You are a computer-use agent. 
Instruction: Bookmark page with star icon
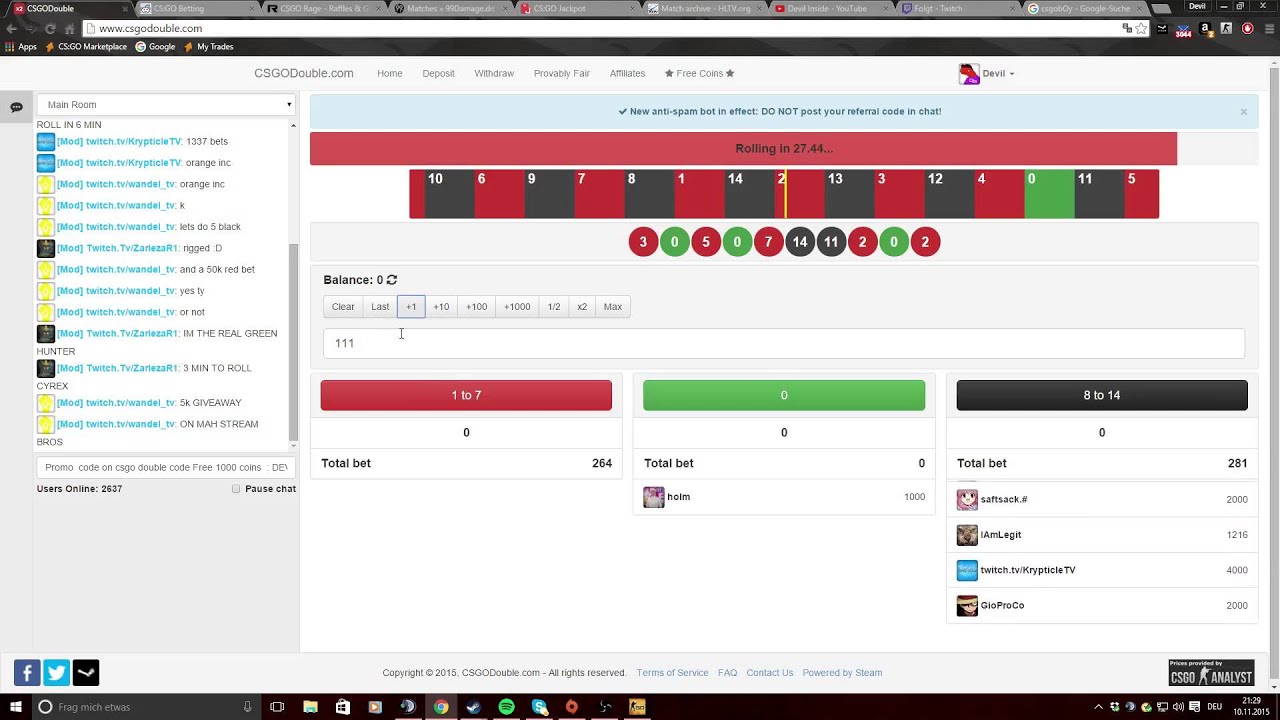tap(1142, 29)
